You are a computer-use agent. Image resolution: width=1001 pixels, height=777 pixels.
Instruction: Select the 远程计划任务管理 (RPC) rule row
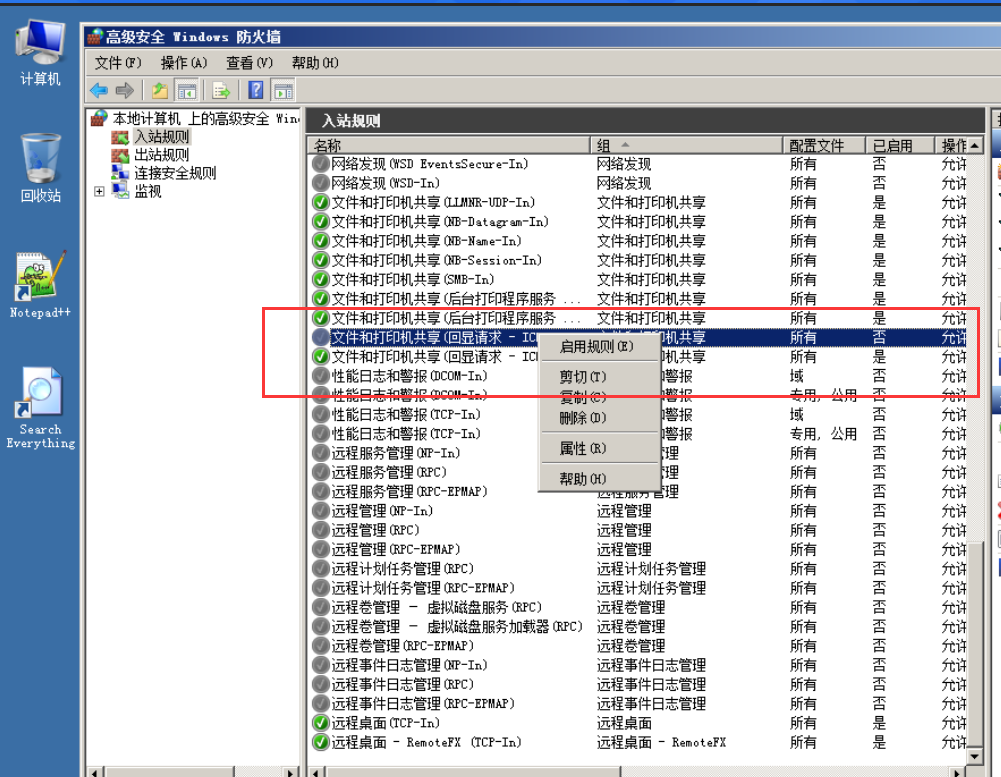[x=638, y=569]
